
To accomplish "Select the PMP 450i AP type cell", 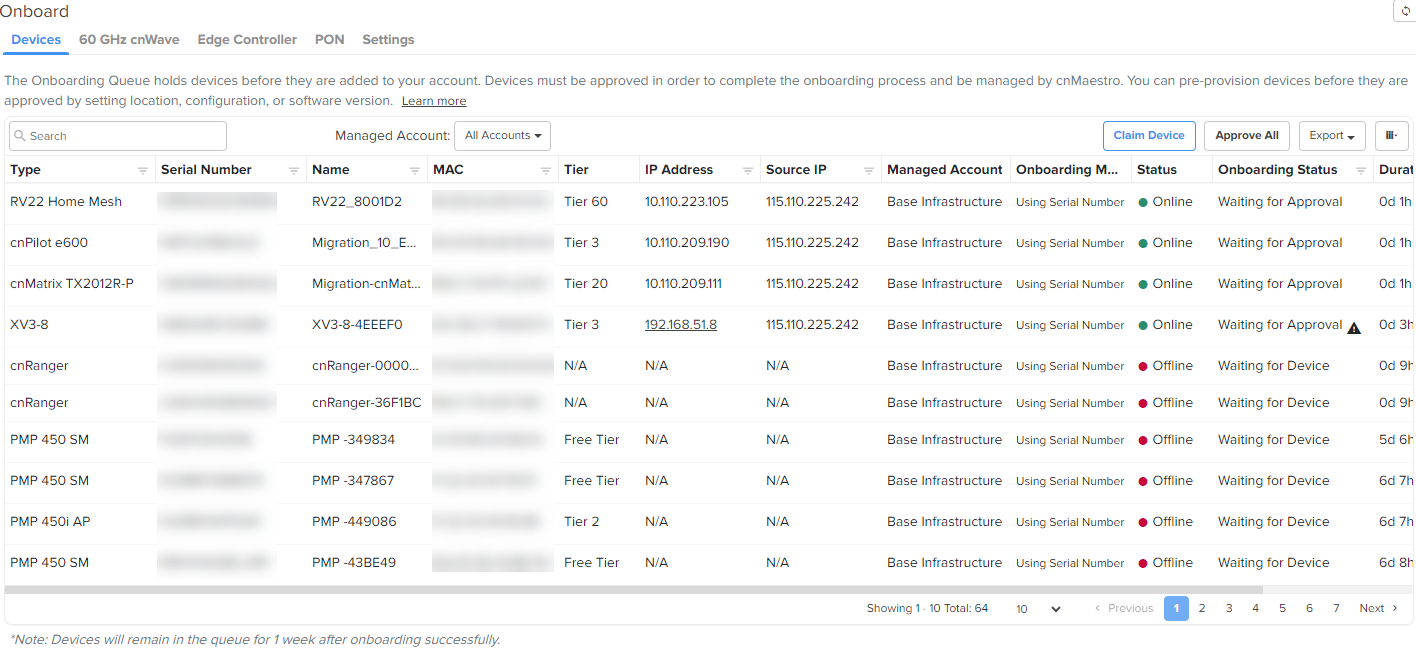I will point(50,522).
